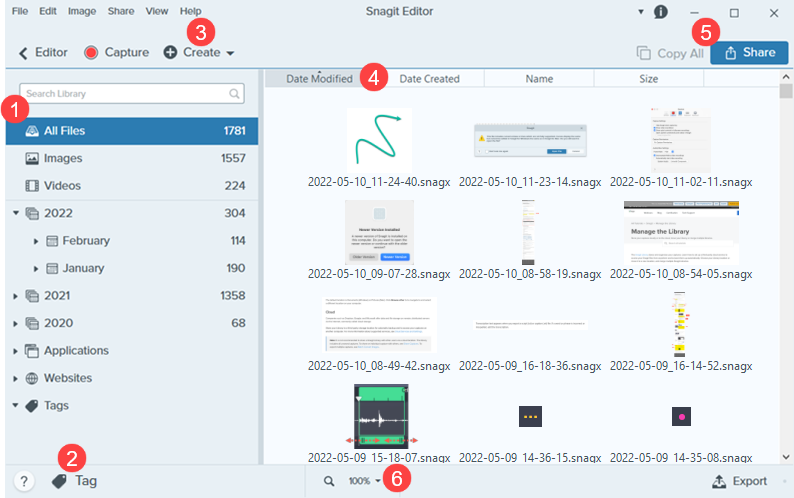Screen dimensions: 794x498
Task: Click the Share upload icon
Action: (730, 53)
